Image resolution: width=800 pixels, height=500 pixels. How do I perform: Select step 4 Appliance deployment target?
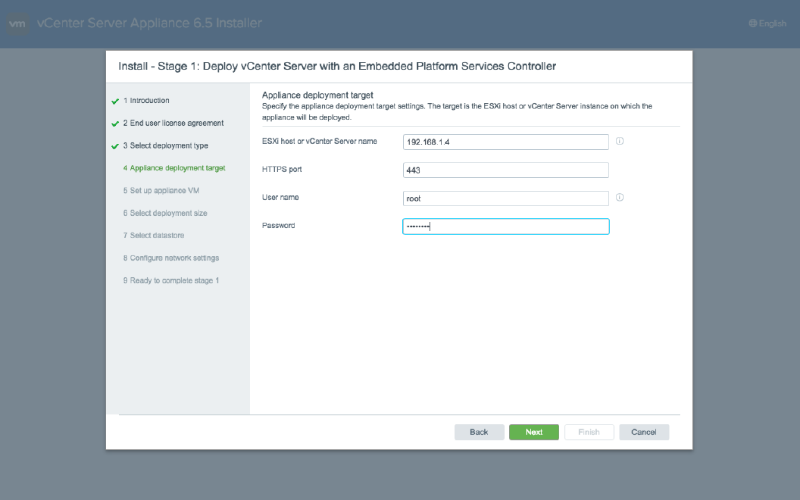point(174,168)
